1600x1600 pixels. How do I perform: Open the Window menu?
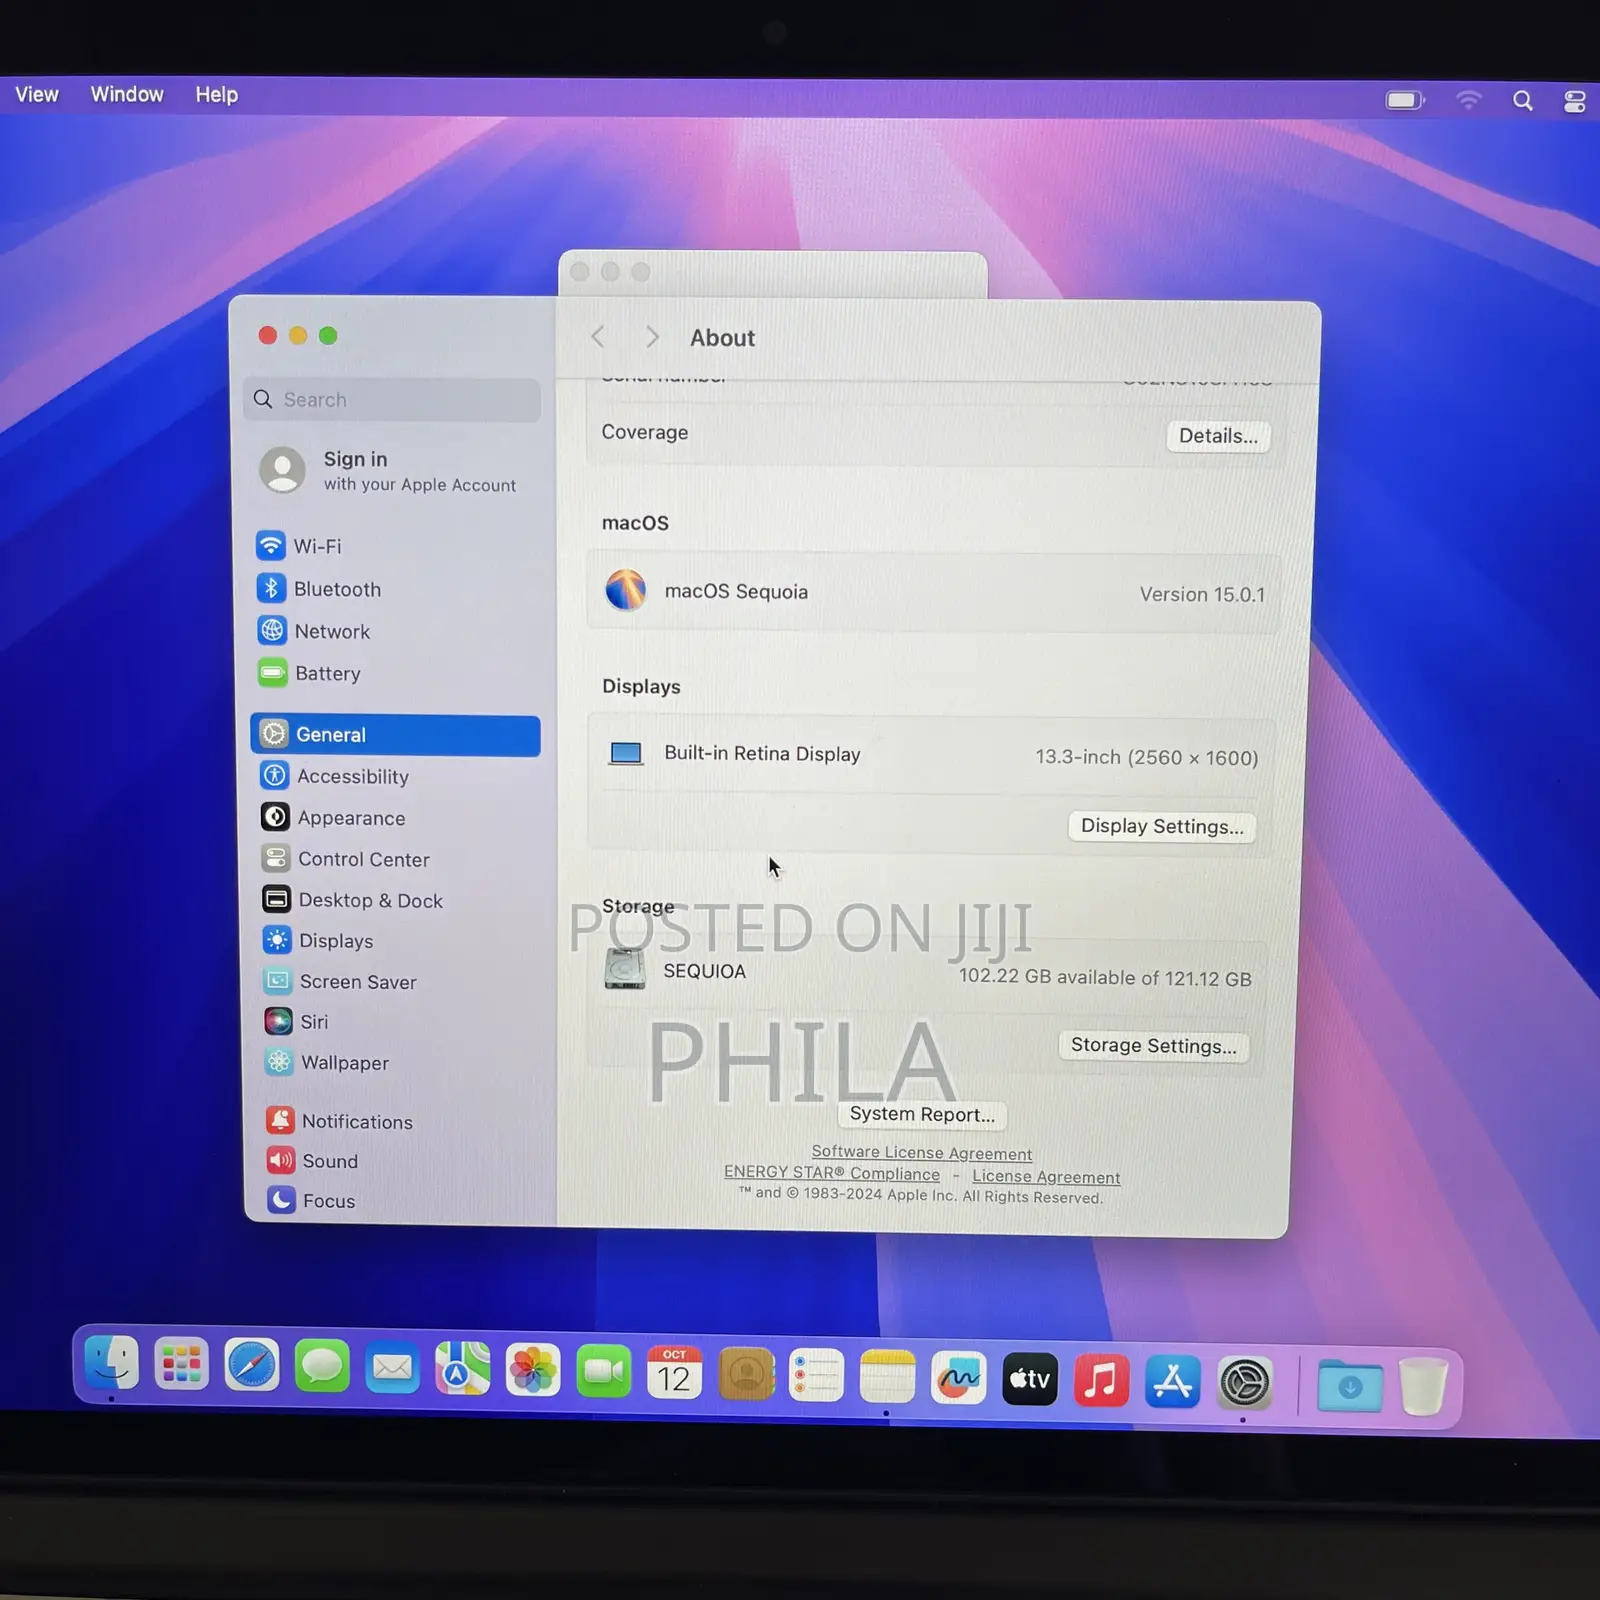coord(127,94)
